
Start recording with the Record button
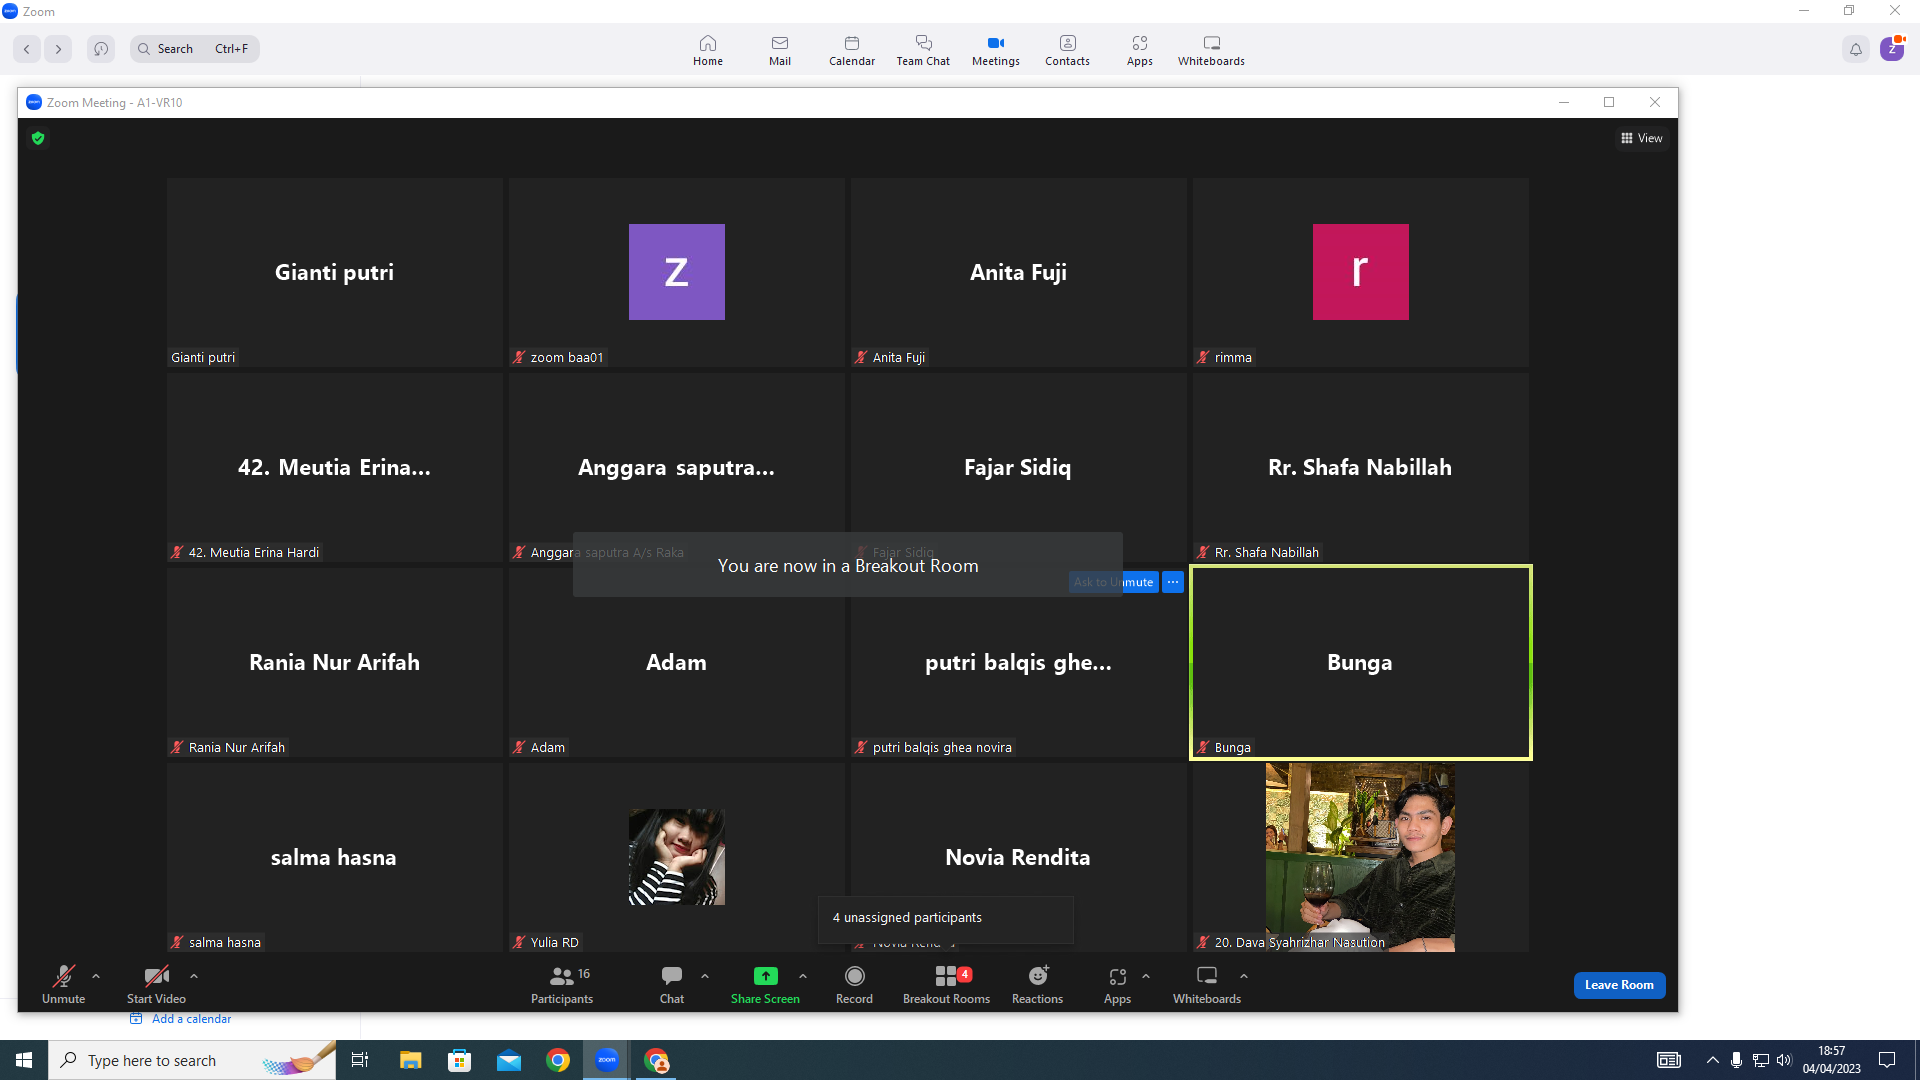pyautogui.click(x=854, y=984)
